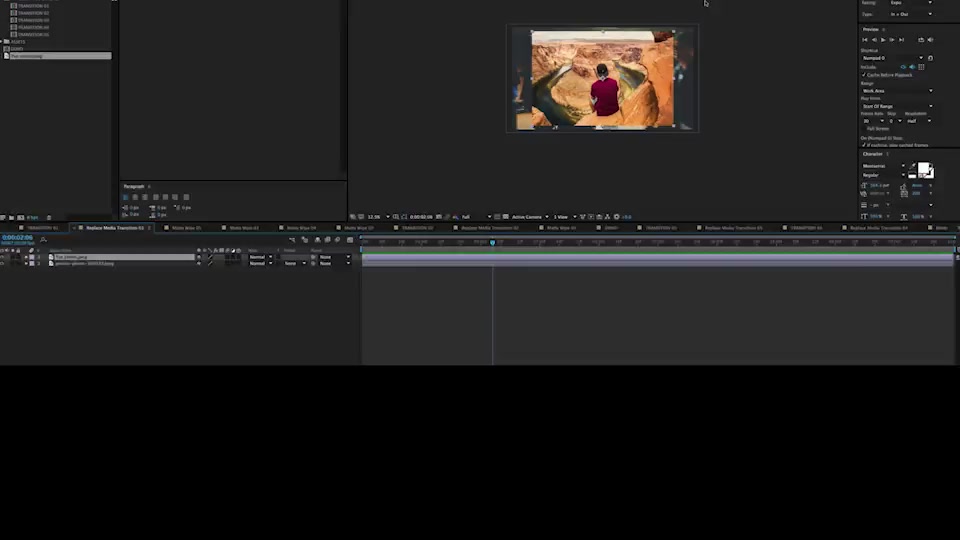
Task: Open the 1 View layout dropdown
Action: (x=565, y=217)
